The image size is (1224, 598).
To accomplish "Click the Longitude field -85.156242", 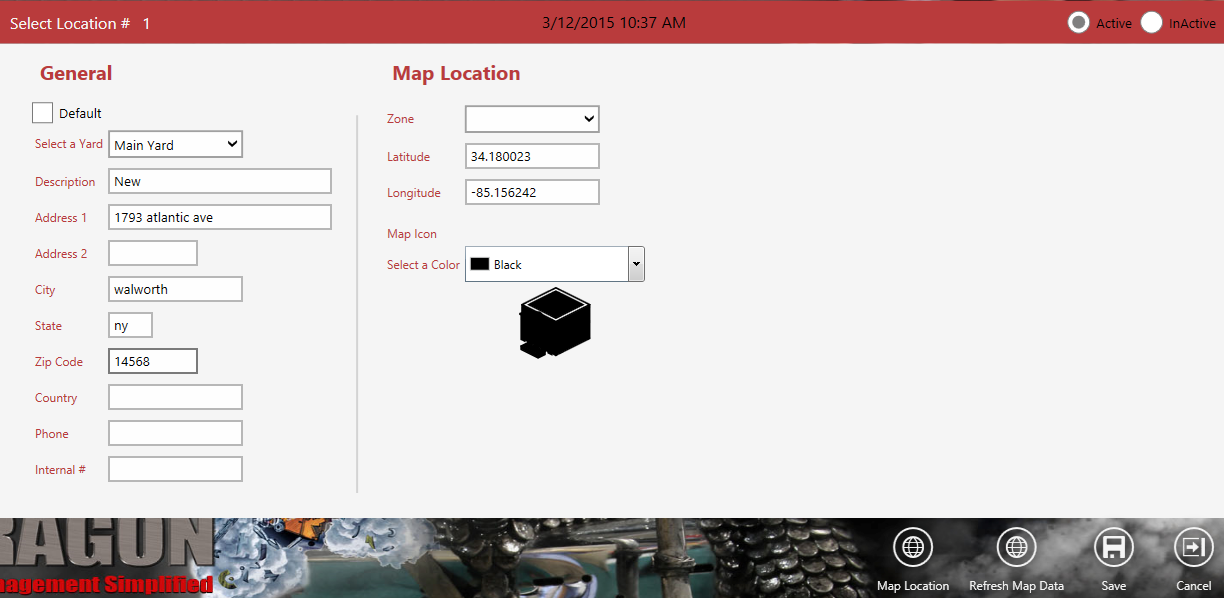I will [532, 192].
